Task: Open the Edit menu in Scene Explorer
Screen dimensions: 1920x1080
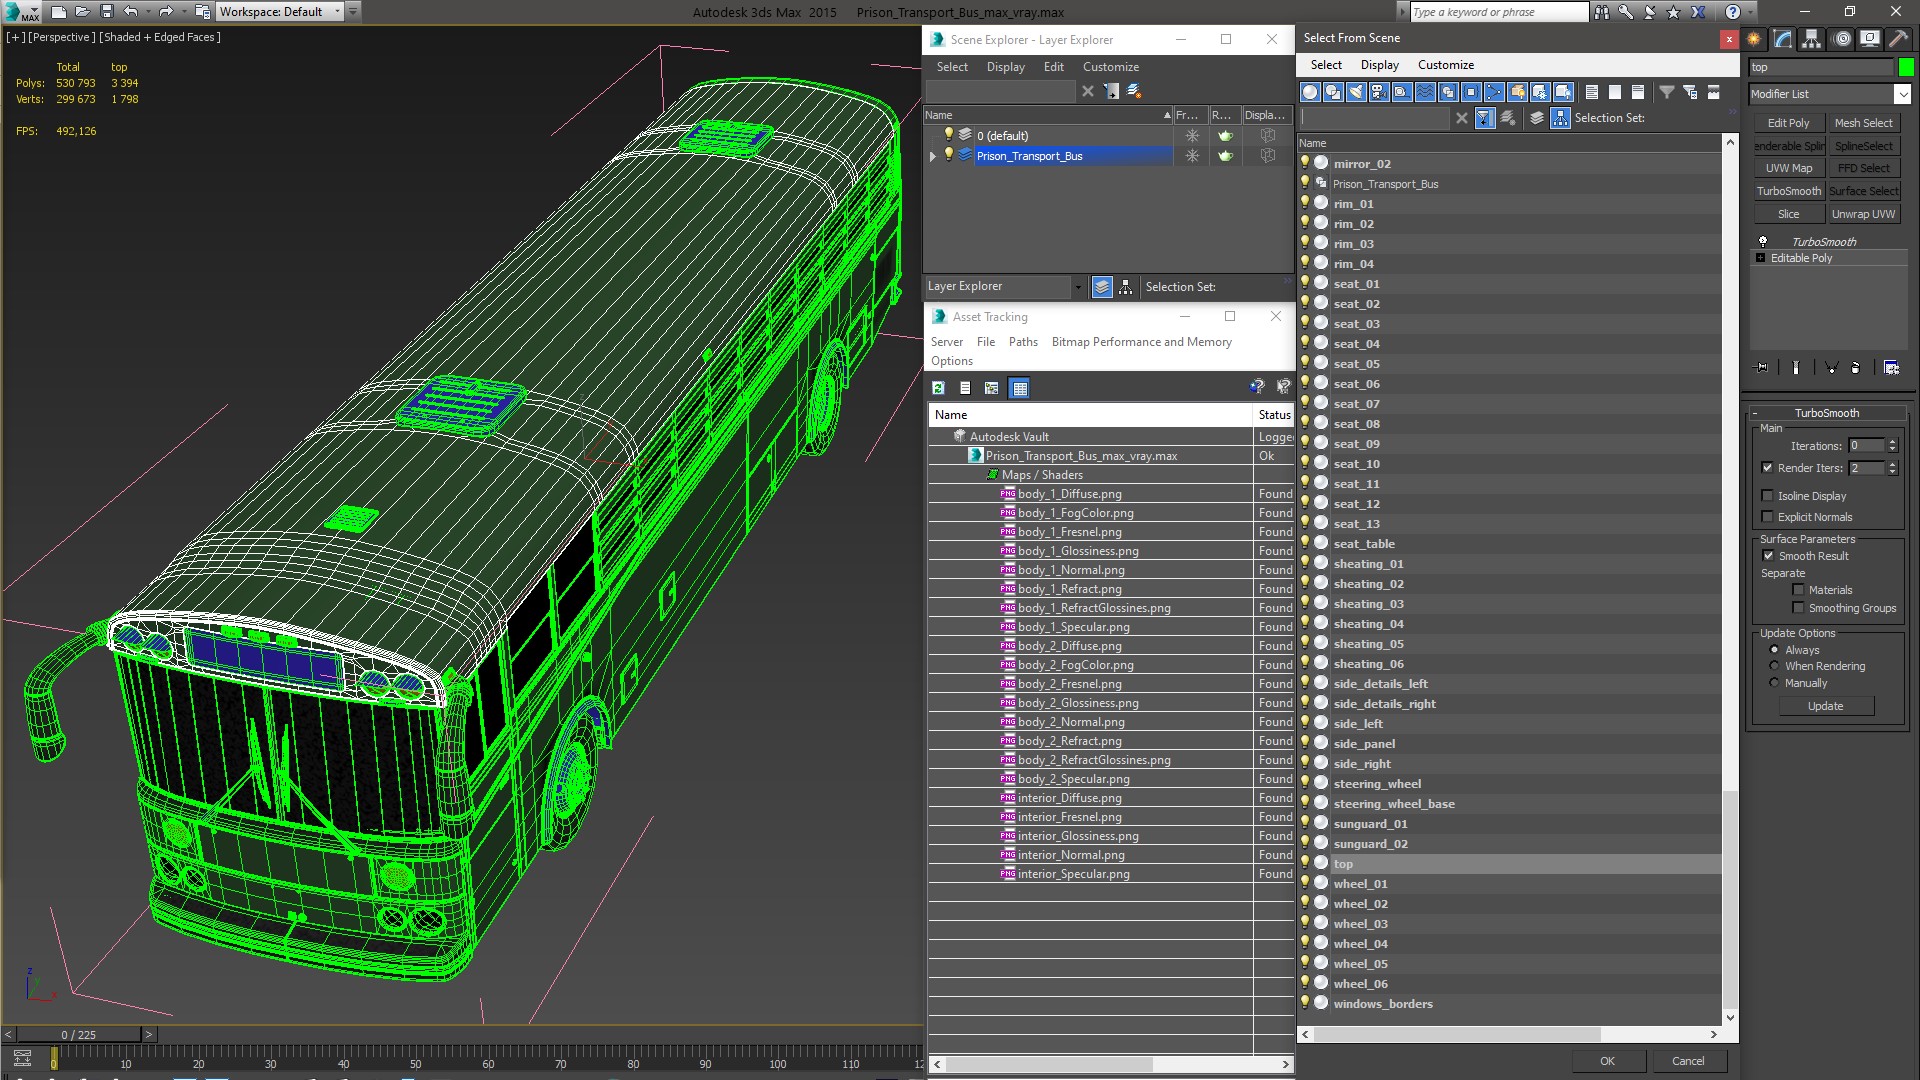Action: pyautogui.click(x=1054, y=67)
